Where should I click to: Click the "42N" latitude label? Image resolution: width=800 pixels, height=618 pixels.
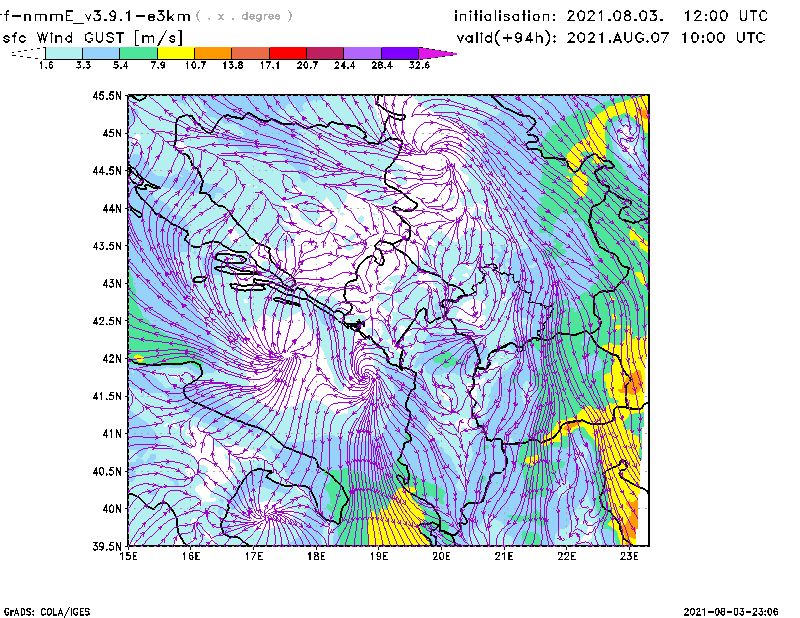coord(112,358)
